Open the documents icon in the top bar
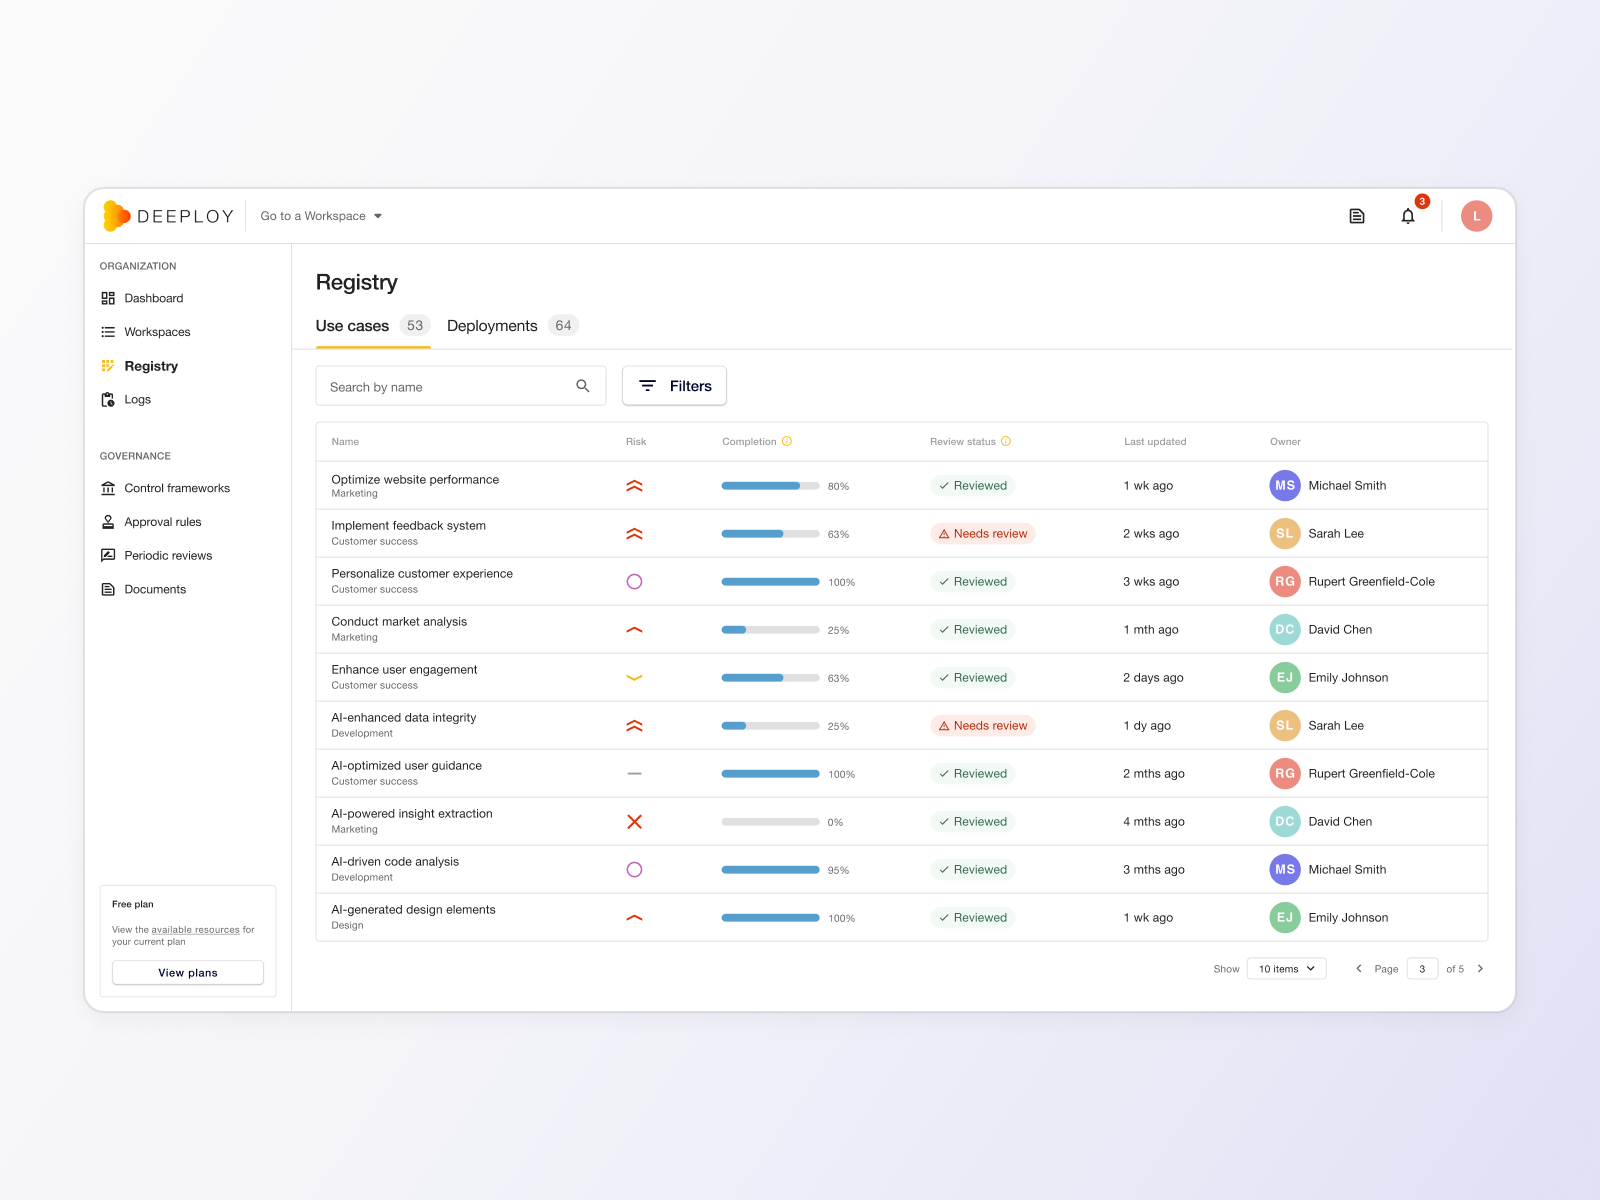 (x=1356, y=216)
